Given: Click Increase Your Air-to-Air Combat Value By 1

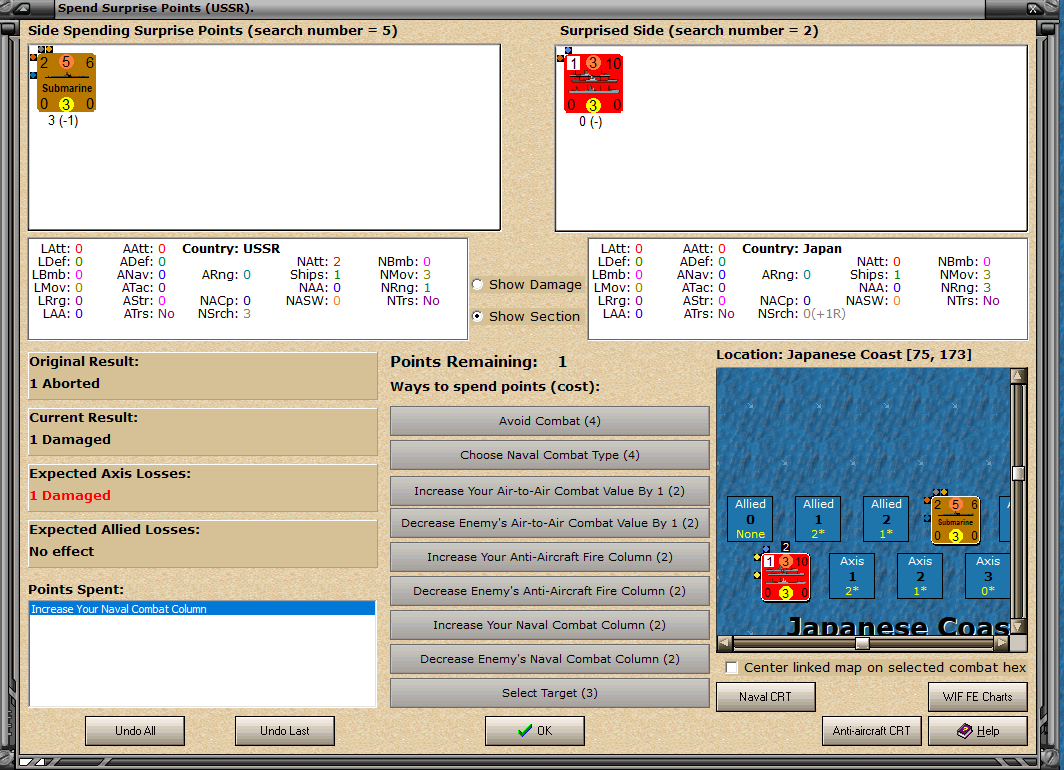Looking at the screenshot, I should pos(550,490).
